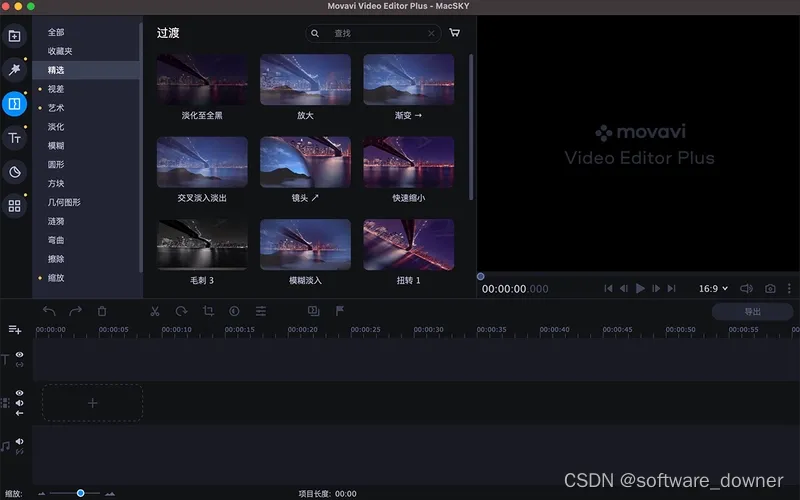Select the transitions tab icon

point(14,104)
